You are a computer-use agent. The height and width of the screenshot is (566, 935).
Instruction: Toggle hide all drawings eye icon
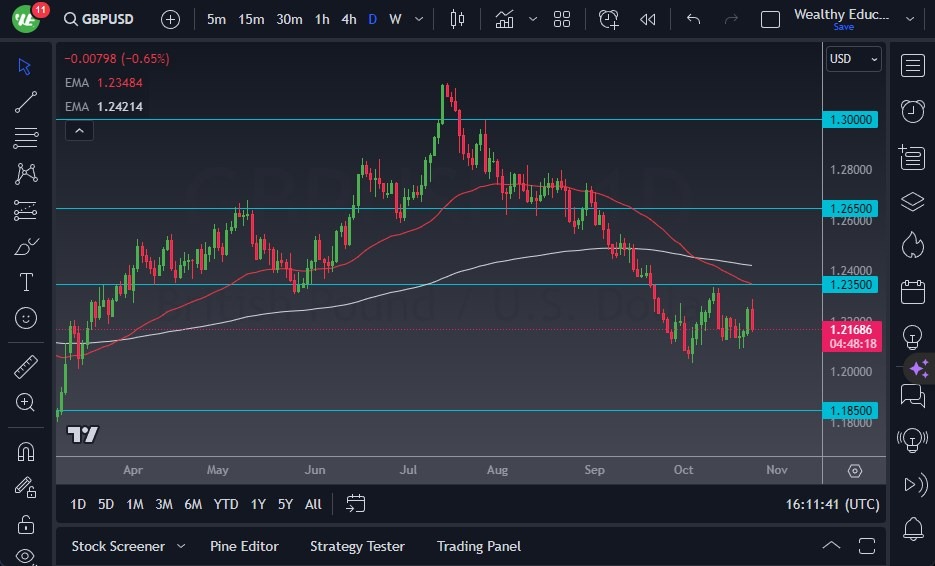tap(26, 556)
